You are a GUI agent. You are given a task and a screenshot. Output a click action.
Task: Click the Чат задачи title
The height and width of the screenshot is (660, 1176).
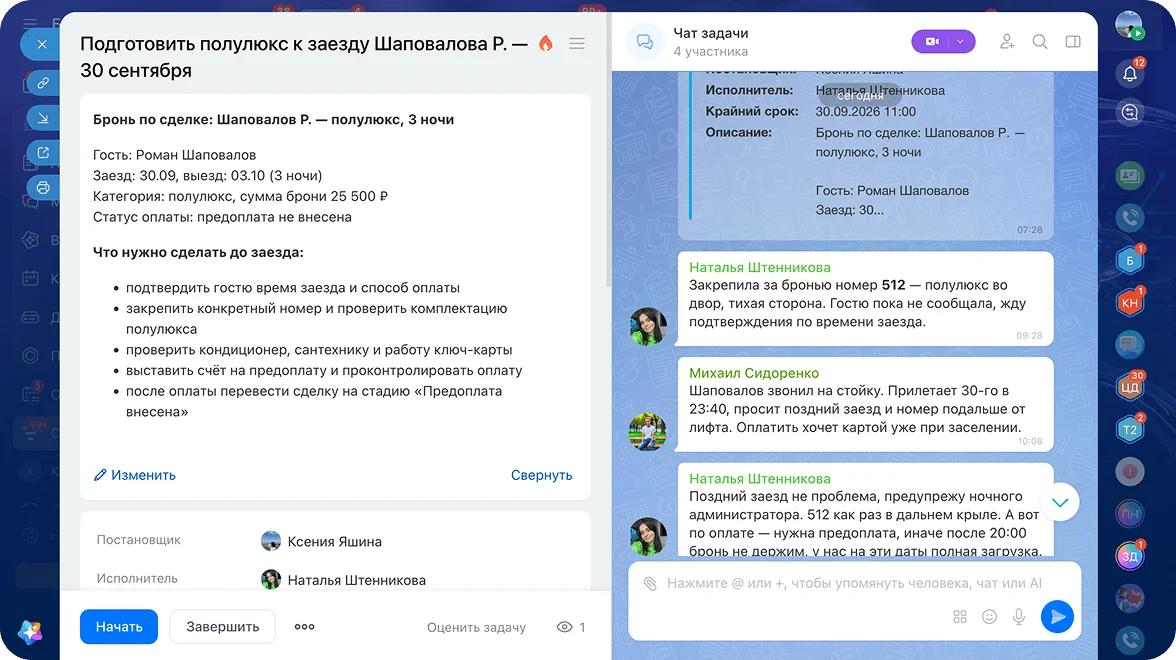click(x=710, y=33)
